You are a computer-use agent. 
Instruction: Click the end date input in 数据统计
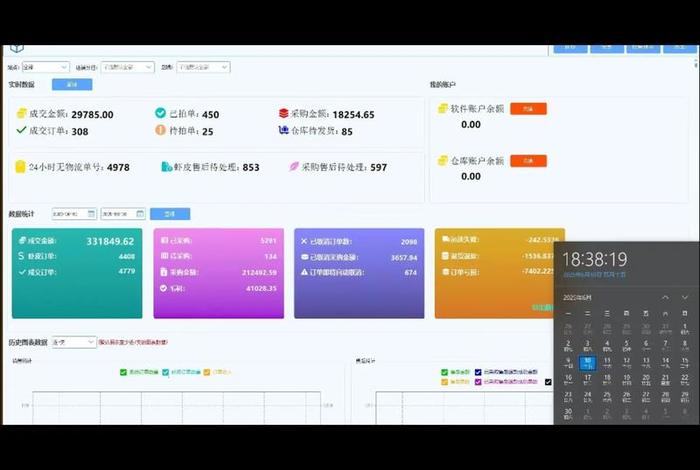point(123,214)
